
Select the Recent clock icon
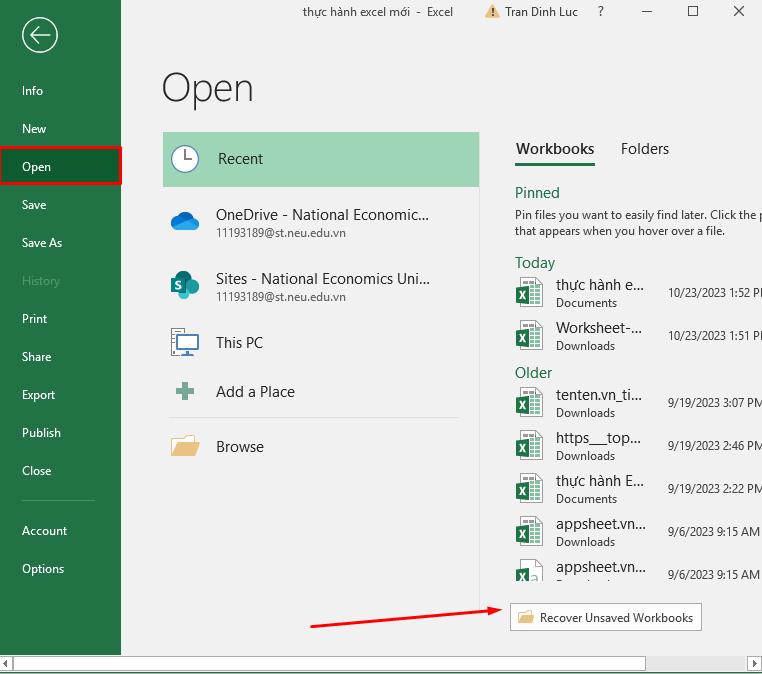[185, 159]
